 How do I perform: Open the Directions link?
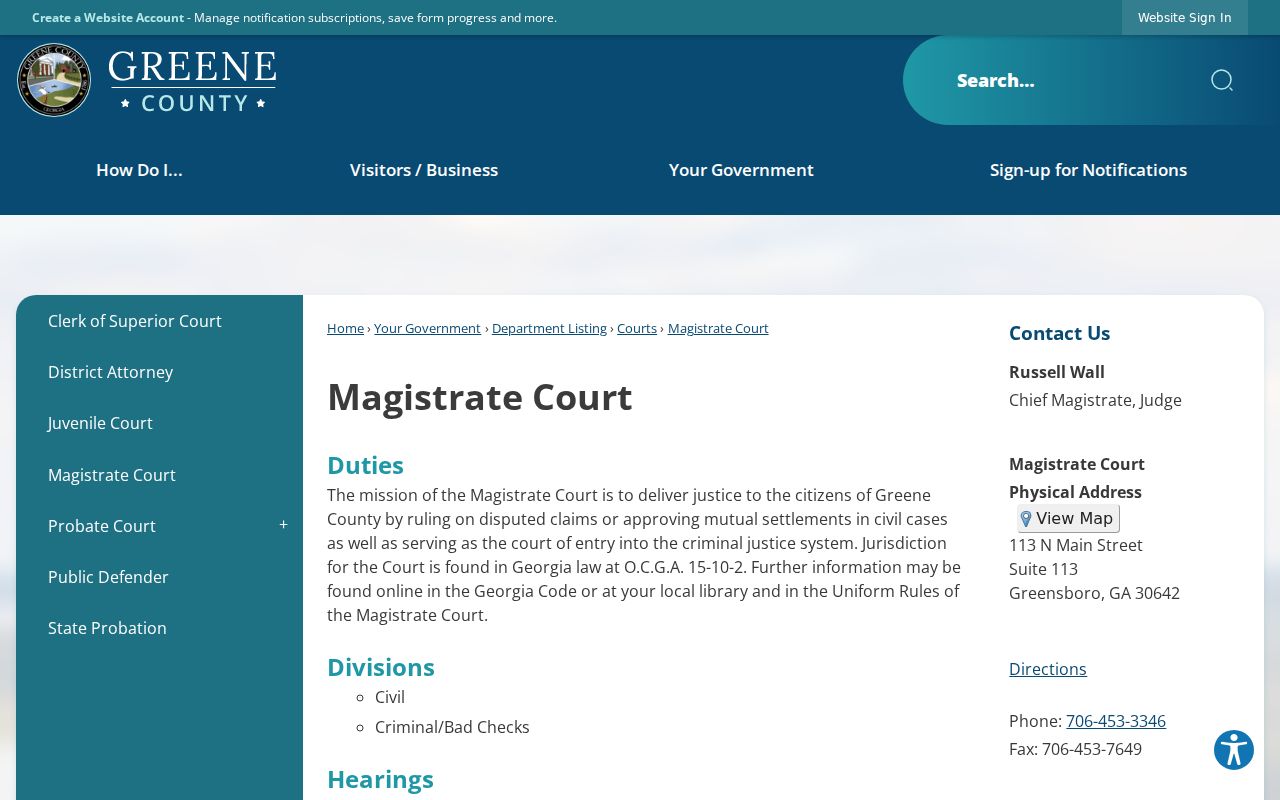pos(1047,669)
